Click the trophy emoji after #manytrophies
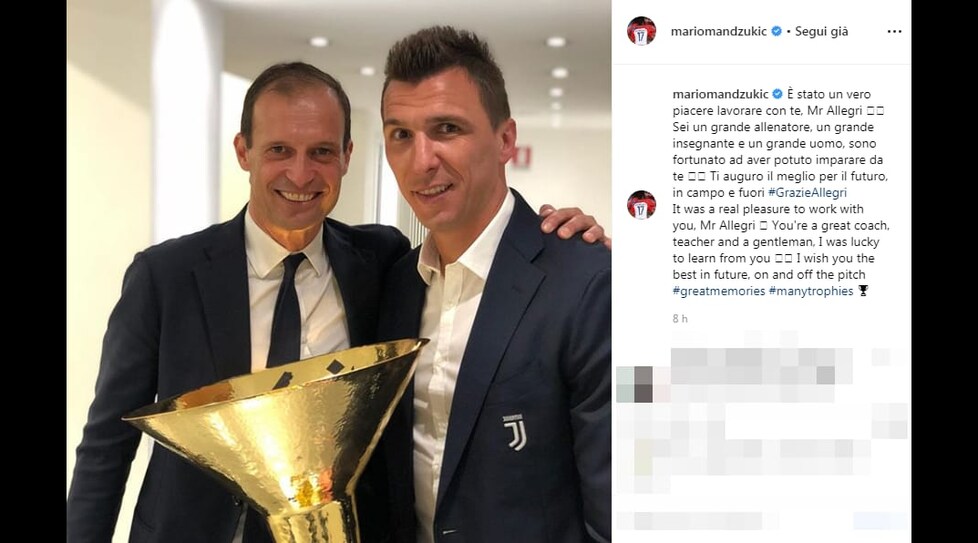 (x=863, y=291)
